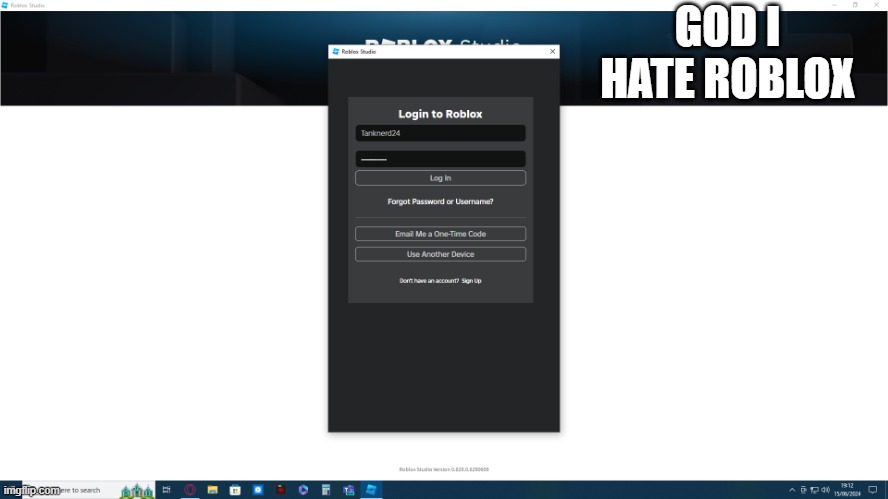
Task: Open Microsoft Store from the taskbar
Action: coord(235,490)
